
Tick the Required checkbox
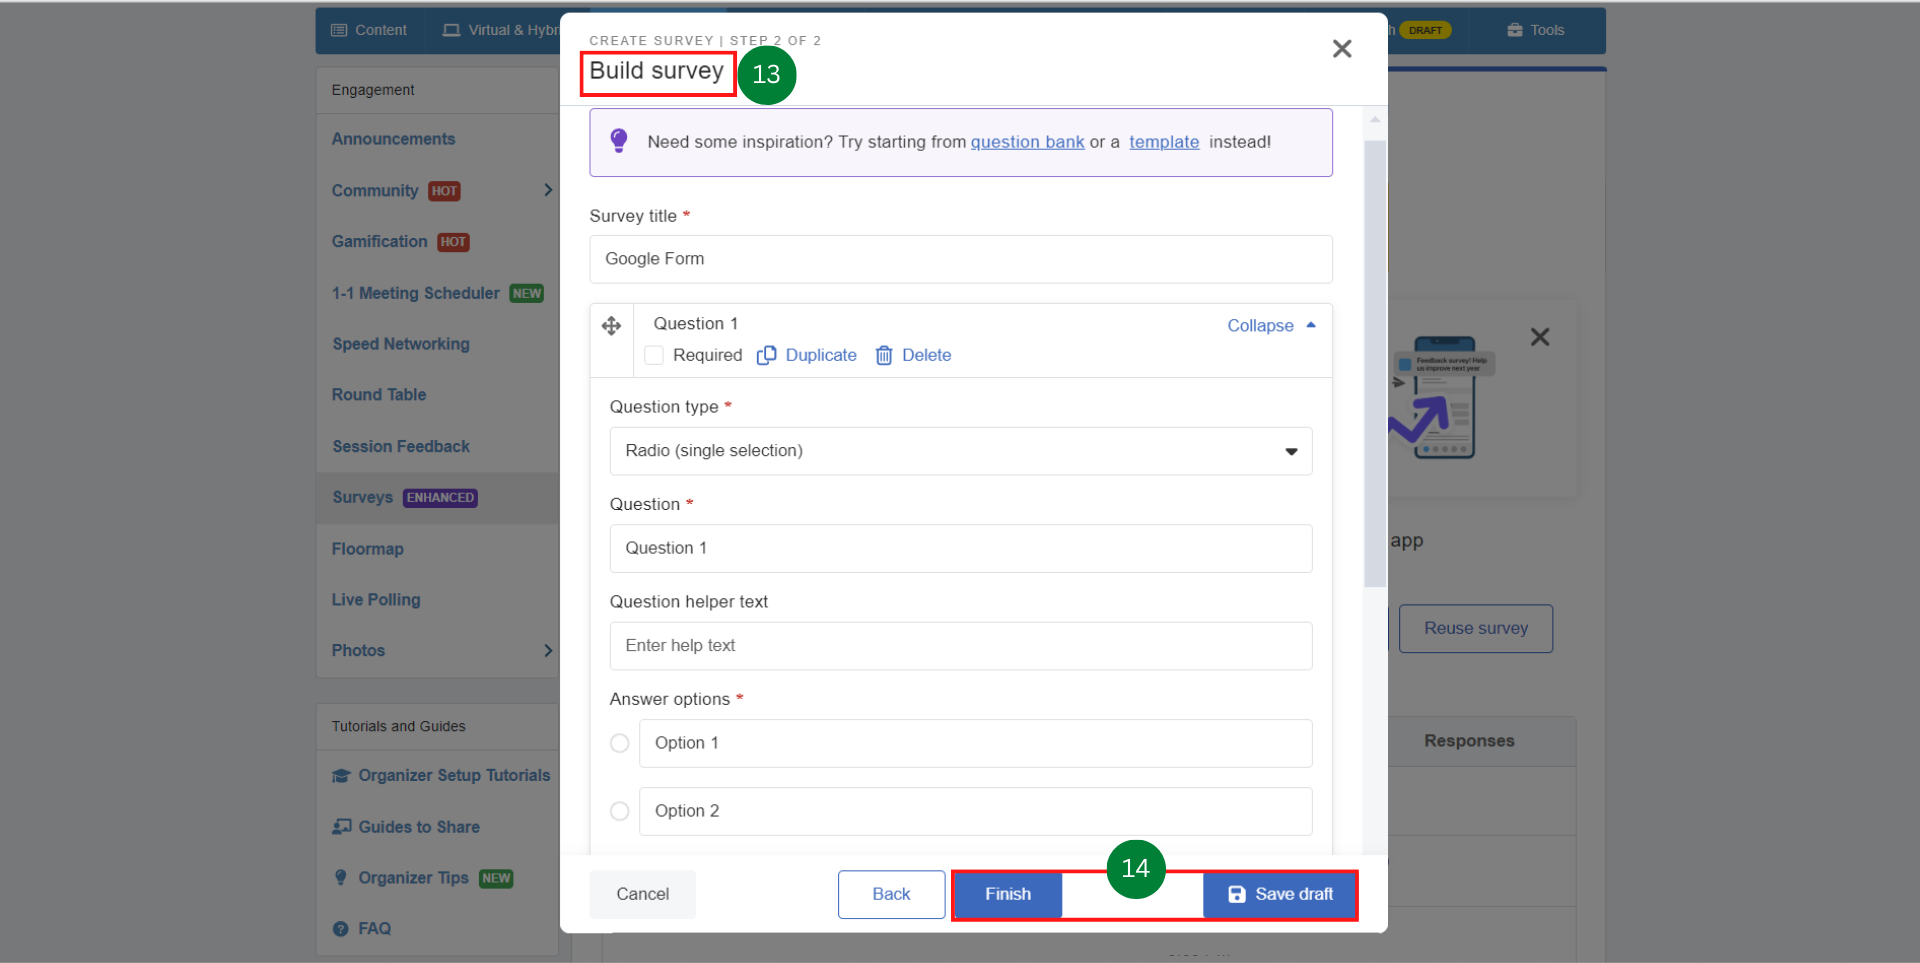tap(654, 355)
